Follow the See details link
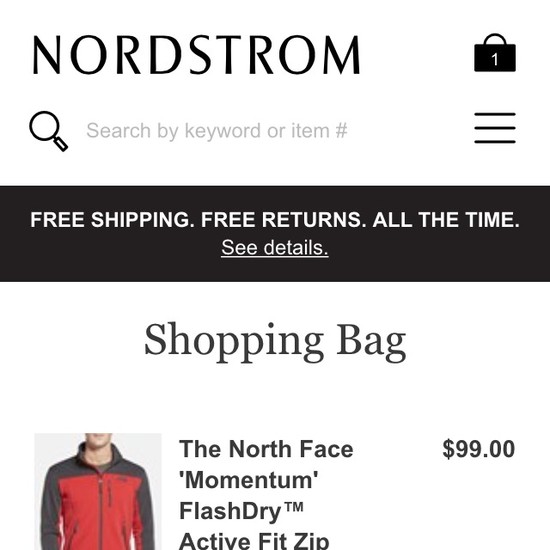 pyautogui.click(x=275, y=248)
